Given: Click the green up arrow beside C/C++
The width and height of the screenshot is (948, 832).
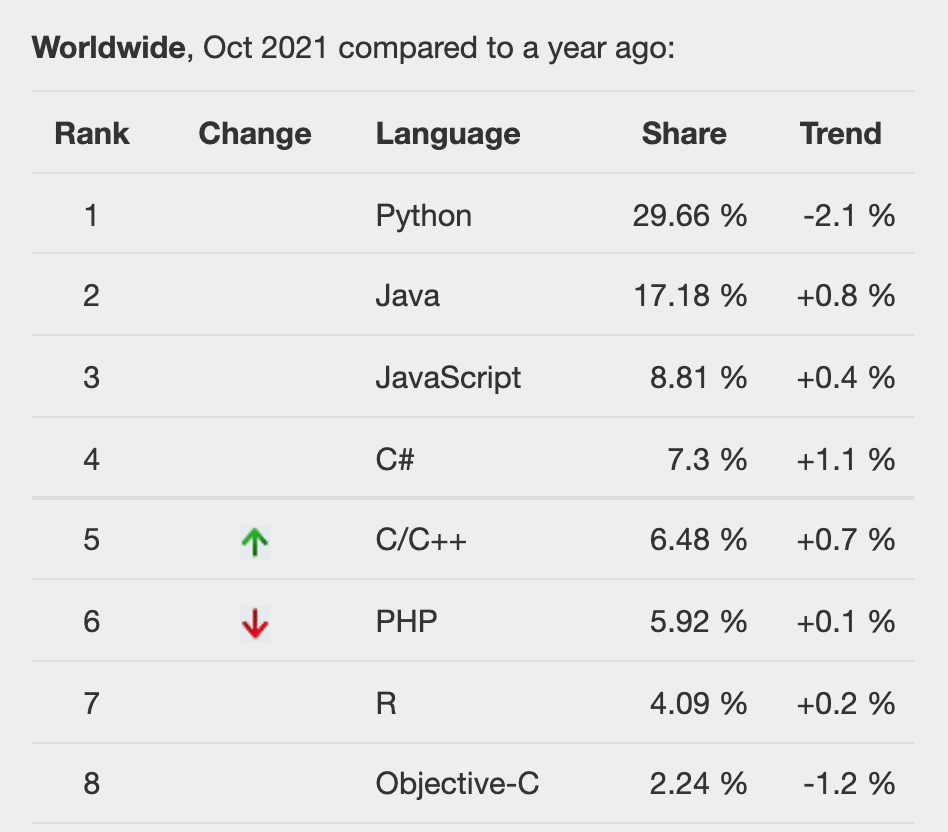Looking at the screenshot, I should (255, 542).
